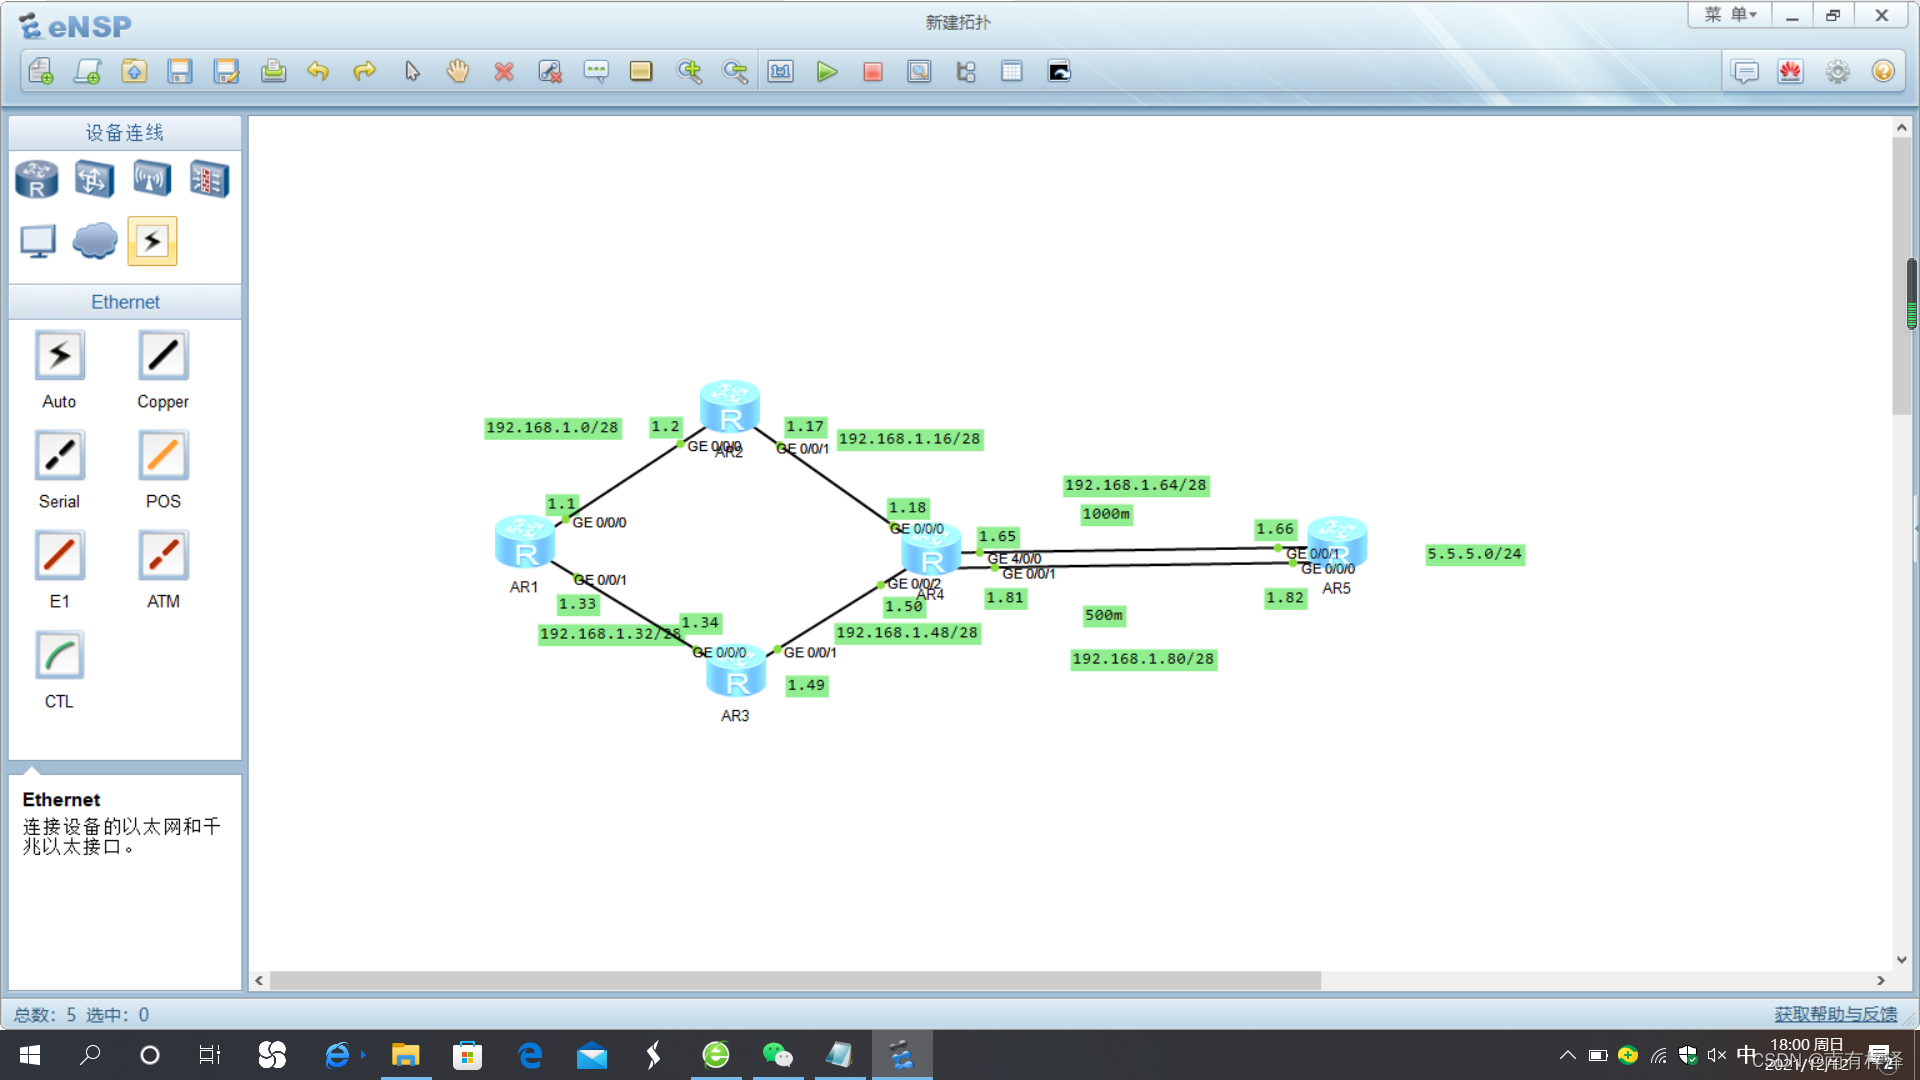Click the 1000m bandwidth label
Screen dimensions: 1920x1080
(1106, 514)
